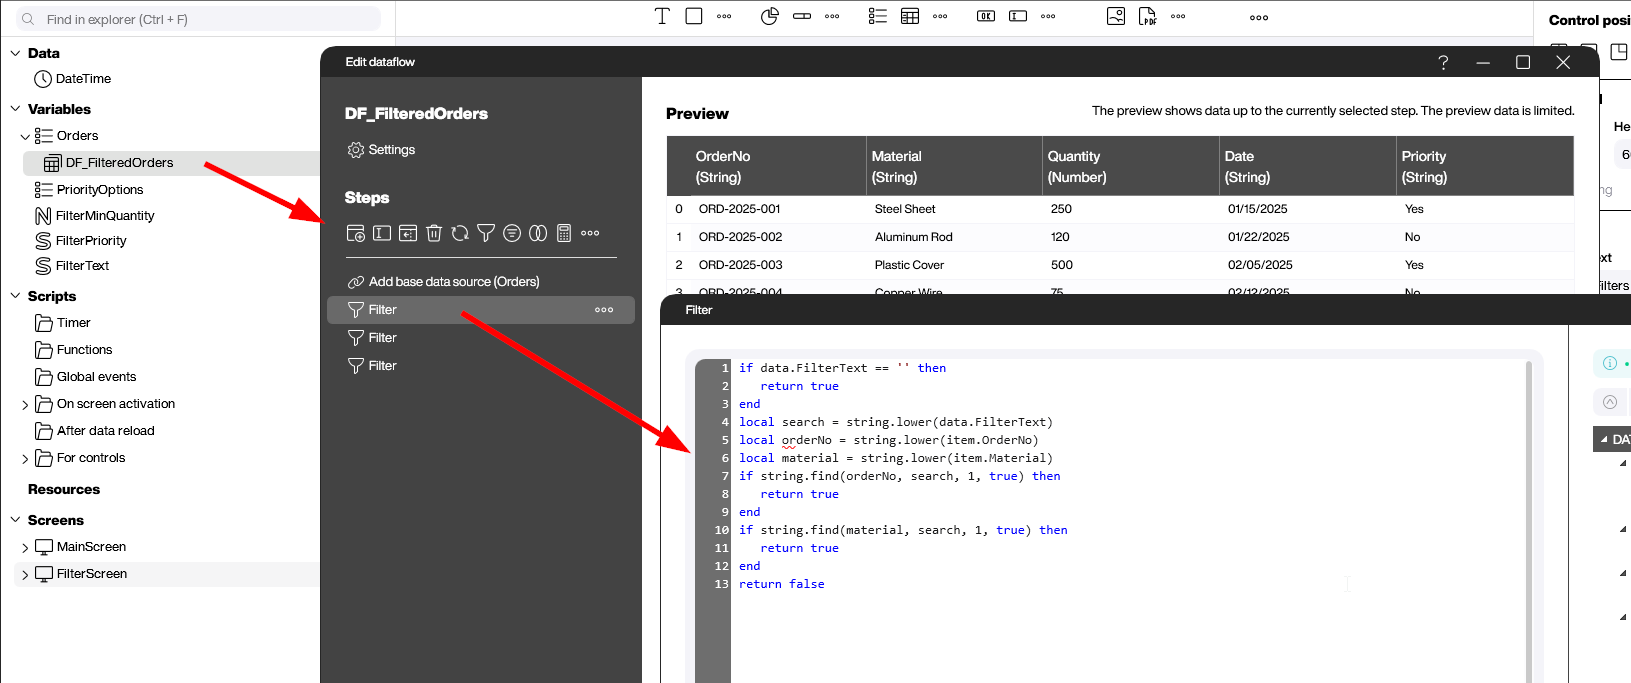The width and height of the screenshot is (1631, 683).
Task: Click cell ORD-2025-002 in preview
Action: click(x=740, y=237)
